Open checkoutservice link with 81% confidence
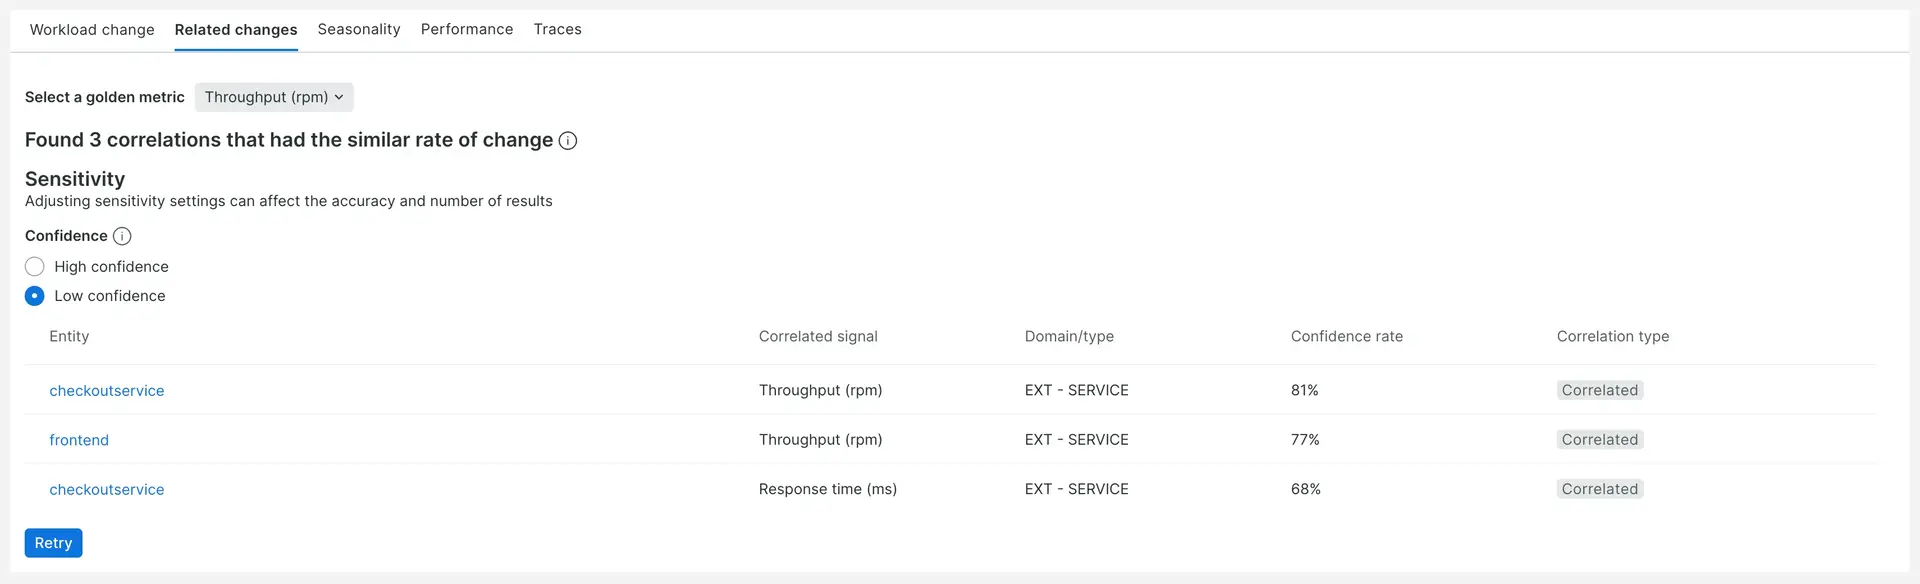Image resolution: width=1920 pixels, height=584 pixels. tap(107, 391)
